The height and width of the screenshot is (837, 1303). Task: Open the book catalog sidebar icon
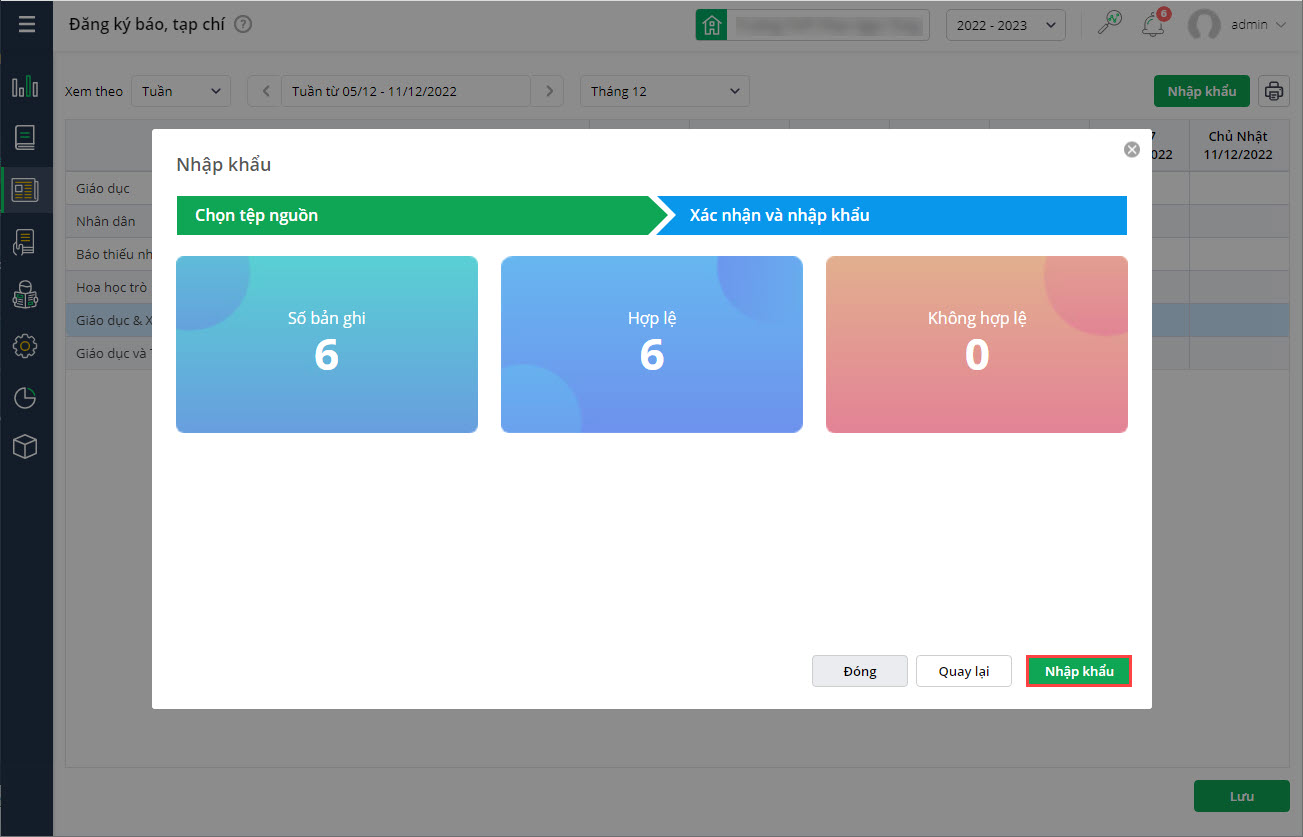25,138
